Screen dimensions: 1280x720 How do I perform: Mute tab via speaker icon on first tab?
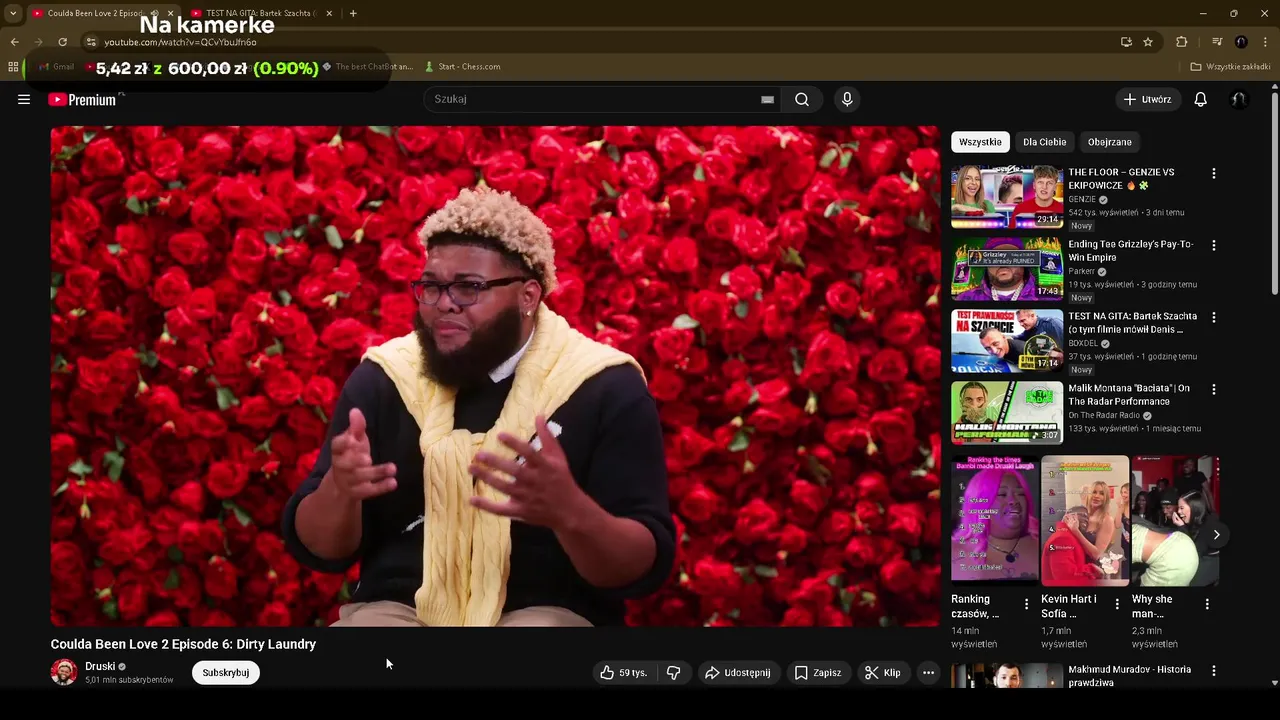(x=154, y=13)
